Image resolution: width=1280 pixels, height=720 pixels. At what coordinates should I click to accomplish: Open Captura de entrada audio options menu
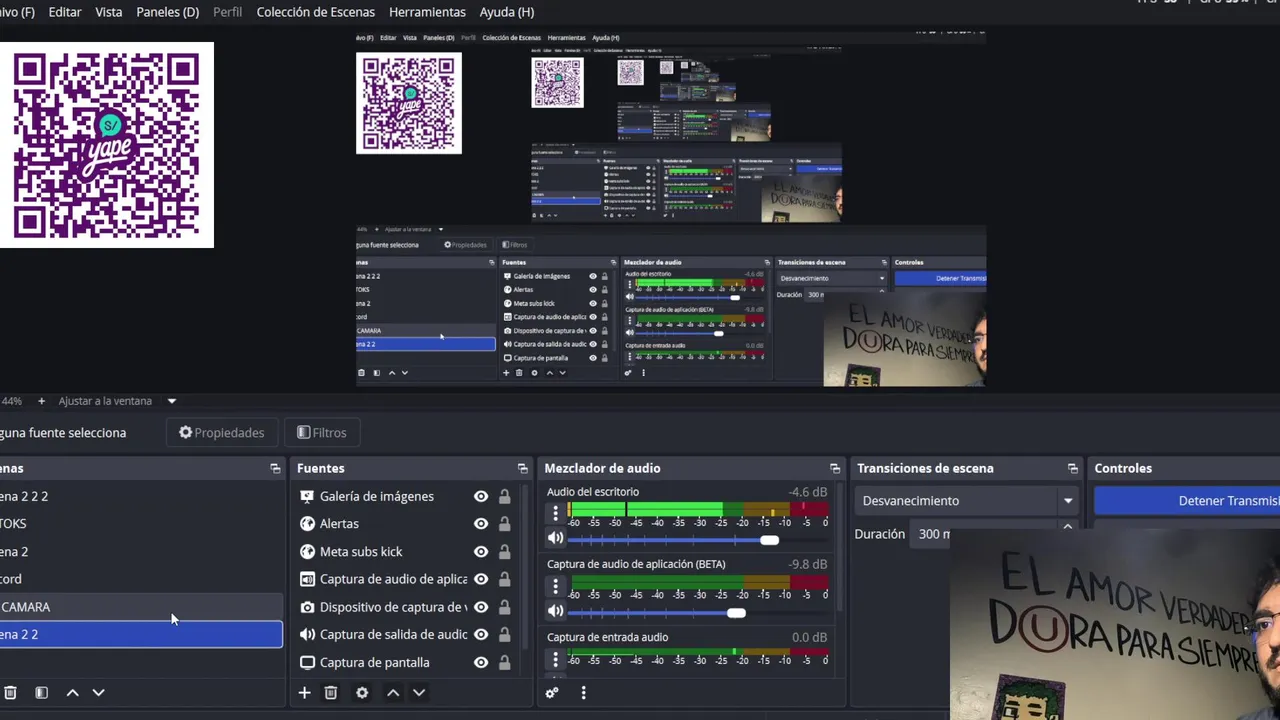pyautogui.click(x=555, y=659)
